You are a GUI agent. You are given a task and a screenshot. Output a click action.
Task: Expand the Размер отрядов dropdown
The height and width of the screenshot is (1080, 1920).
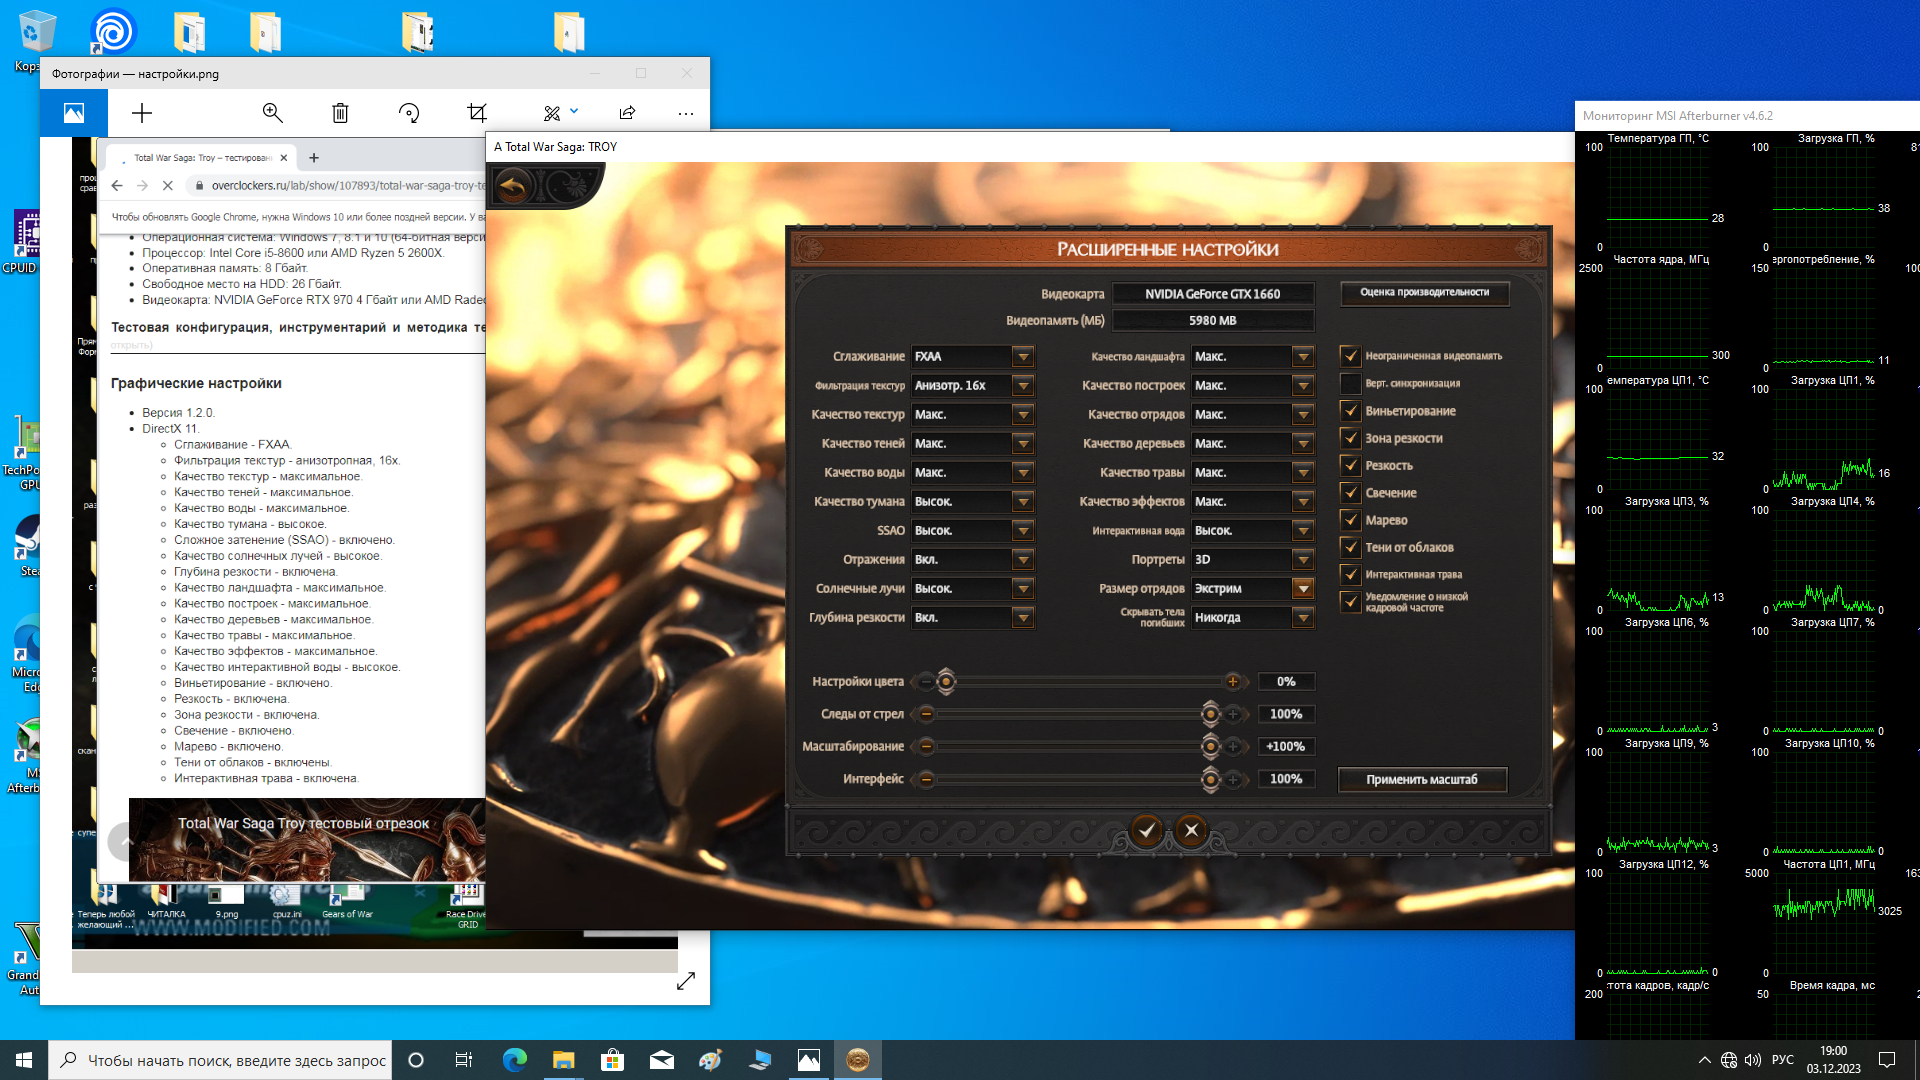tap(1302, 589)
